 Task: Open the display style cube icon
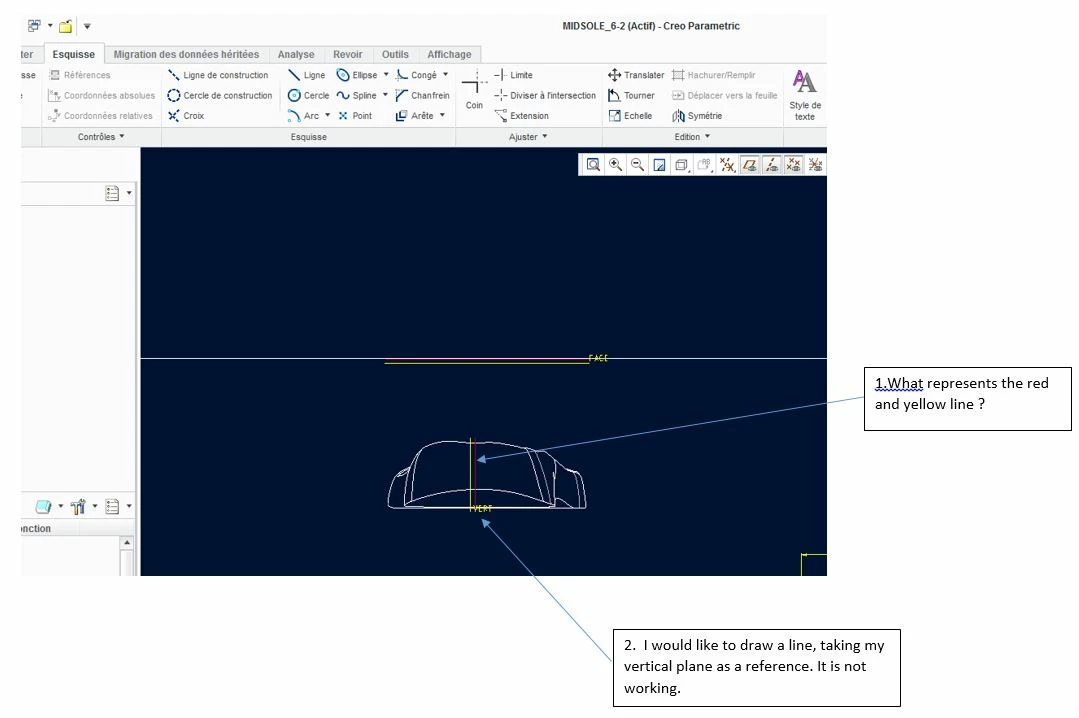coord(681,165)
